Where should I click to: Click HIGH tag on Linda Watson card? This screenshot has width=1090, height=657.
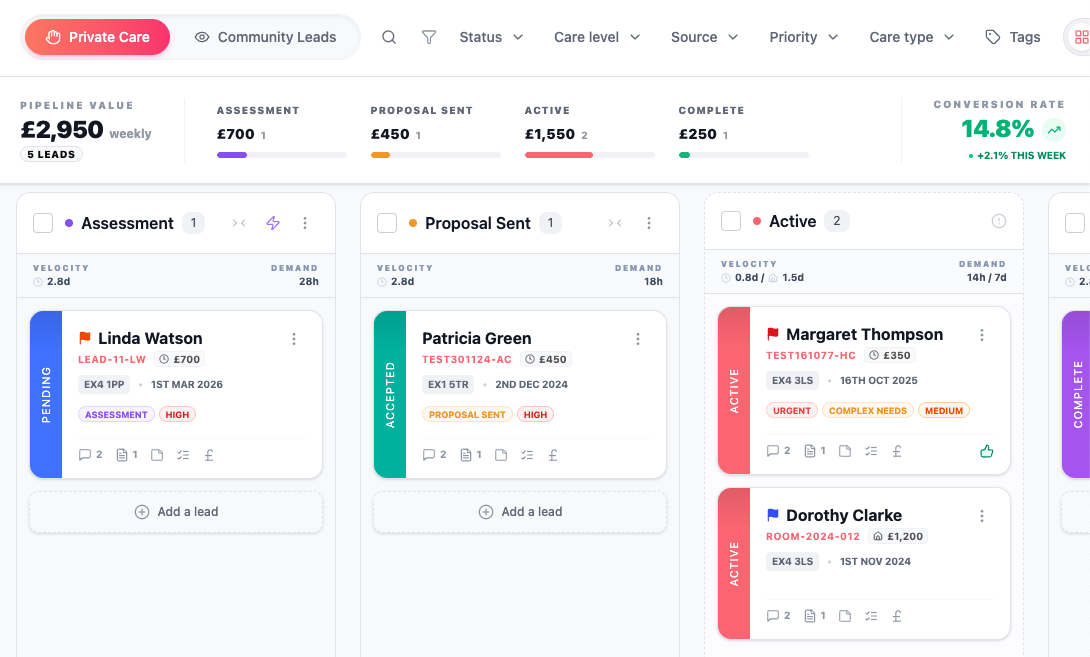177,414
